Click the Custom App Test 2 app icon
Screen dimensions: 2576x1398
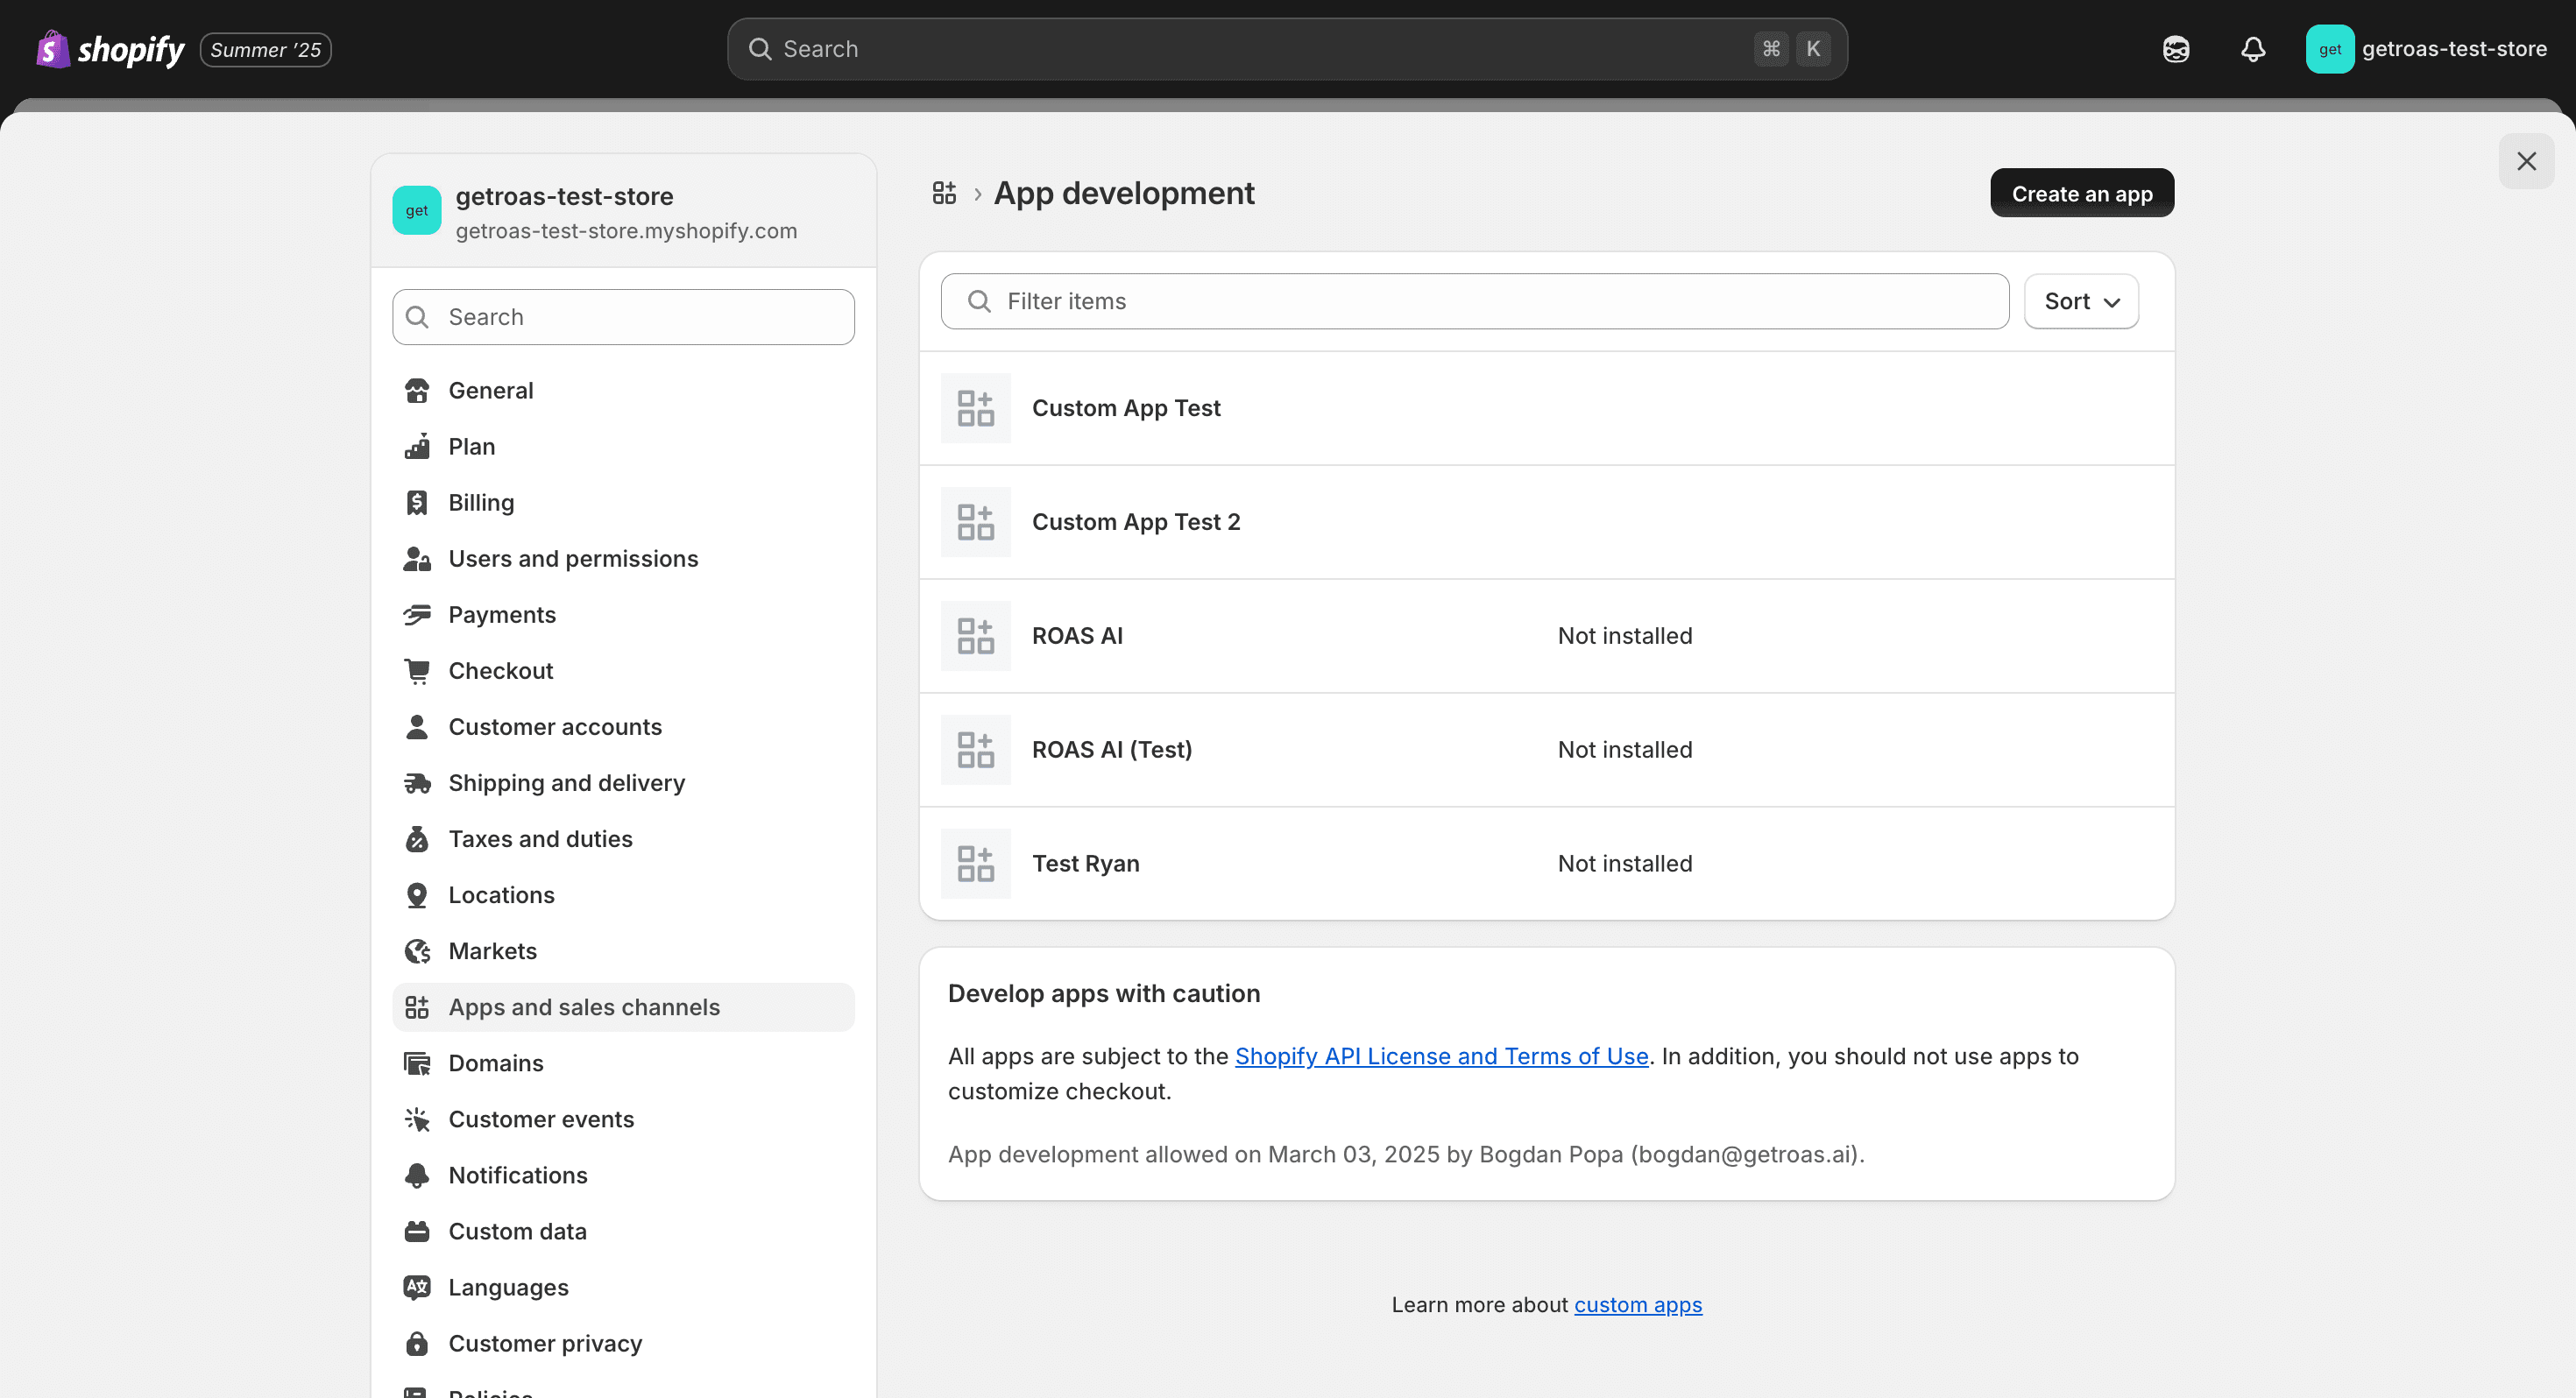975,522
